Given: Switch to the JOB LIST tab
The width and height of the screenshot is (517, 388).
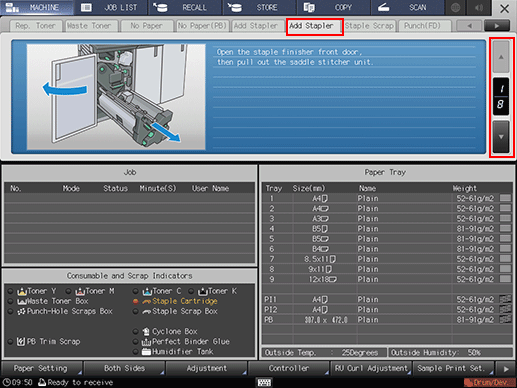Looking at the screenshot, I should tap(111, 7).
